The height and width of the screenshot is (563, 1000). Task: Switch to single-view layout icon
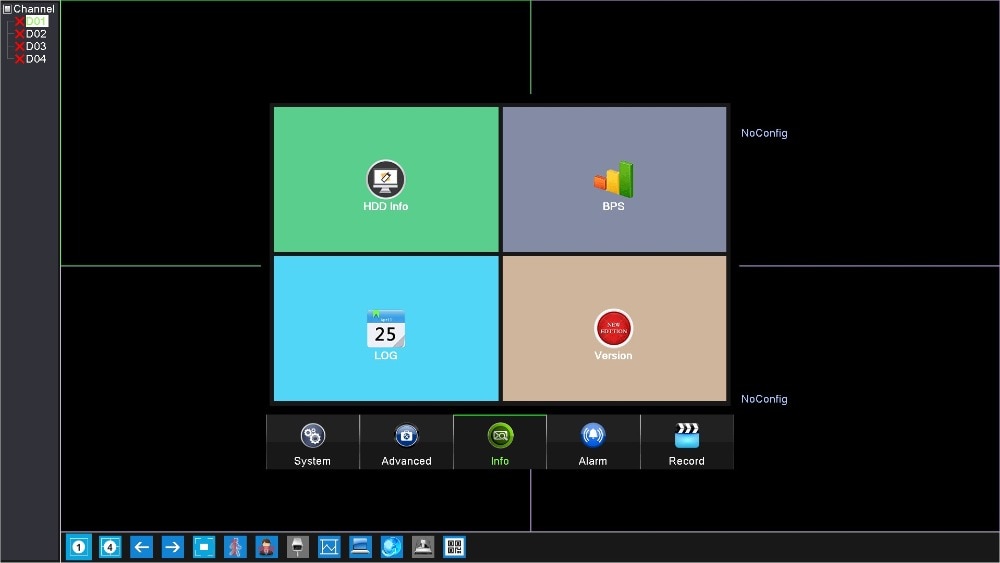pyautogui.click(x=78, y=547)
